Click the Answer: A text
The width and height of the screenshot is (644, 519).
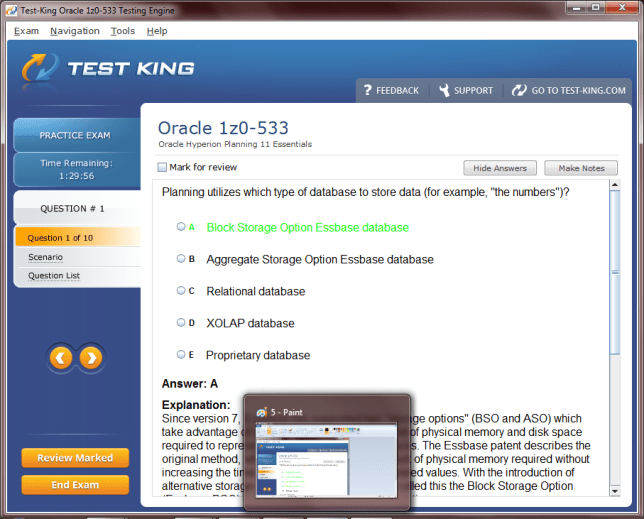189,384
